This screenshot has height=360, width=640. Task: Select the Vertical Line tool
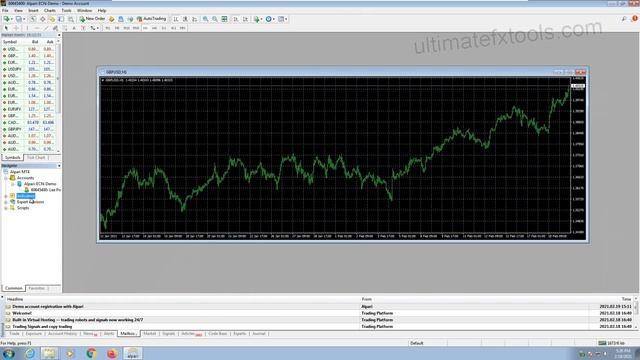[x=27, y=28]
